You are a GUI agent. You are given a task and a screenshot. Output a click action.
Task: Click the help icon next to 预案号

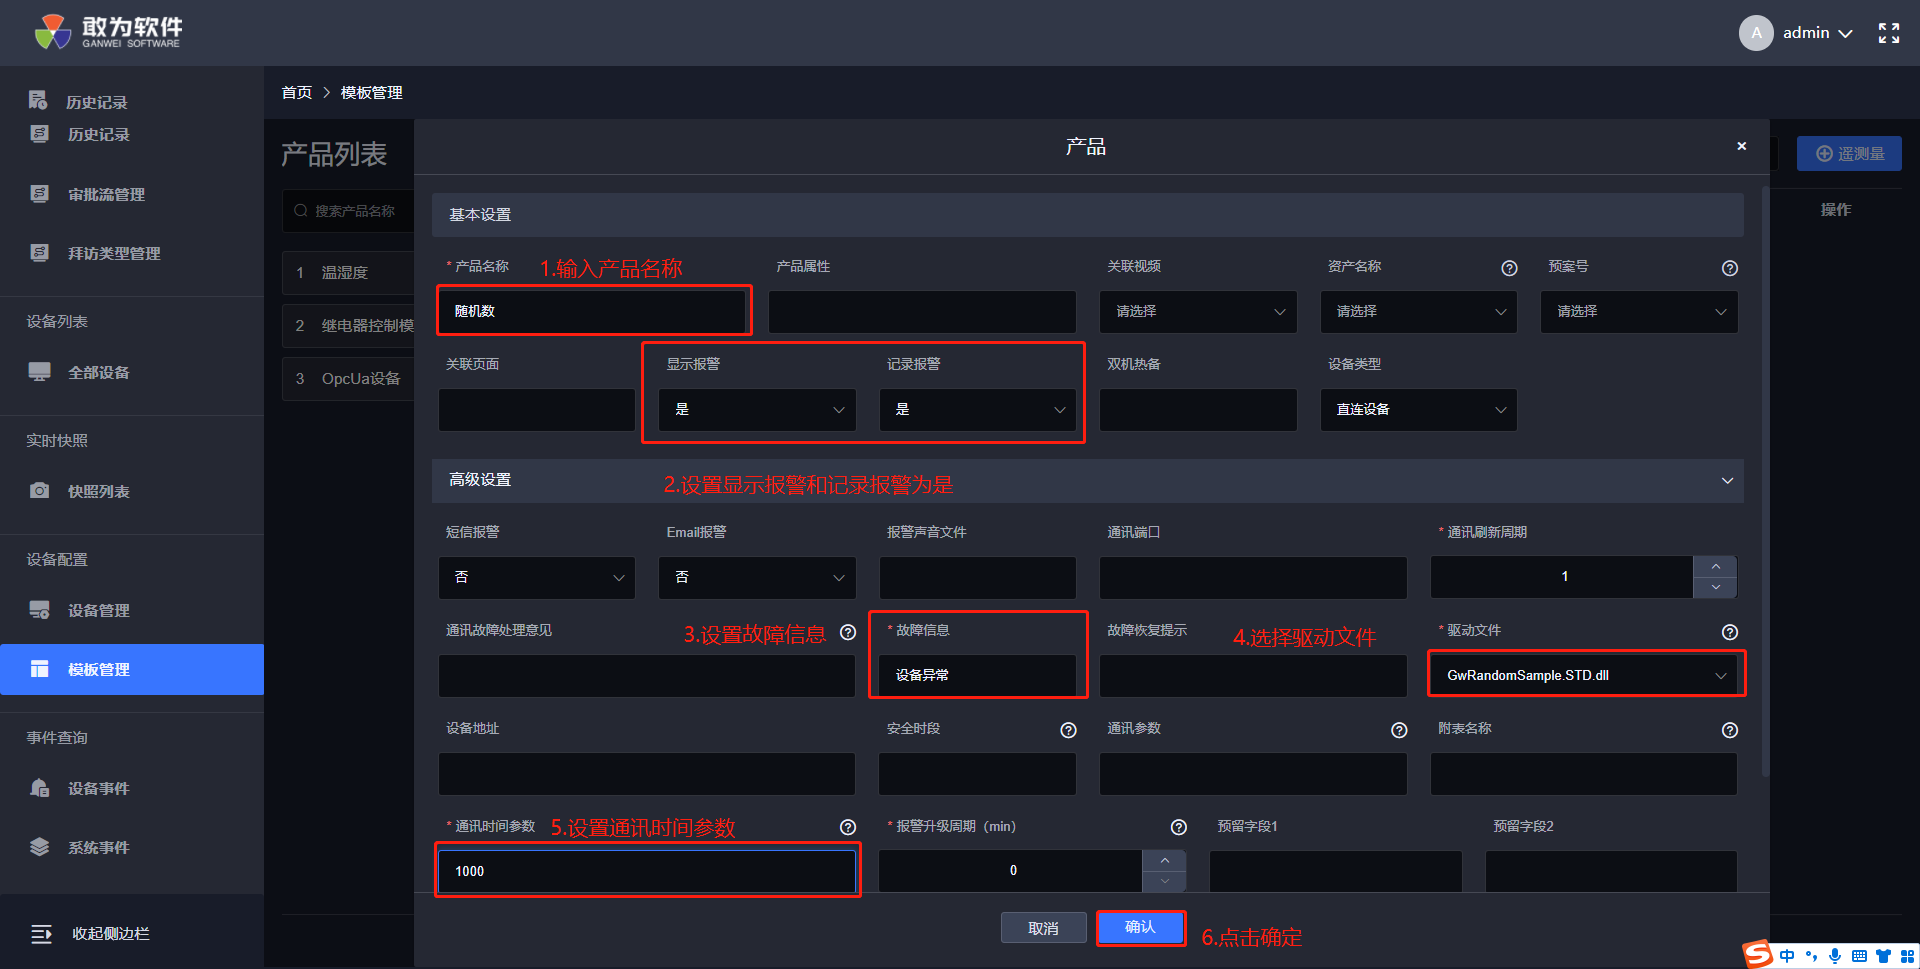1729,268
